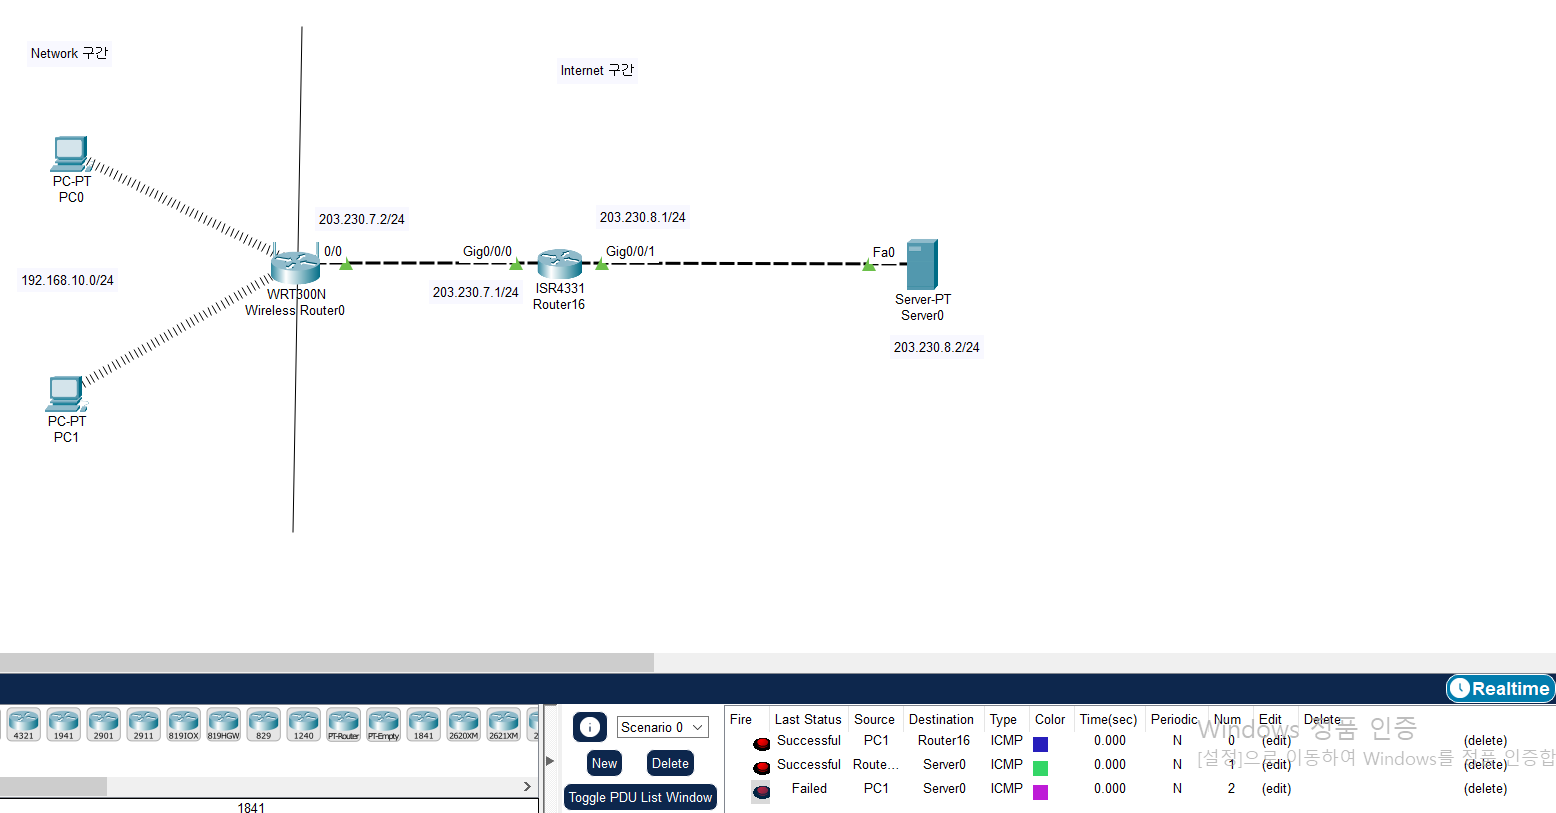Select the 192.168.10.0/24 label
1556x813 pixels.
point(68,280)
